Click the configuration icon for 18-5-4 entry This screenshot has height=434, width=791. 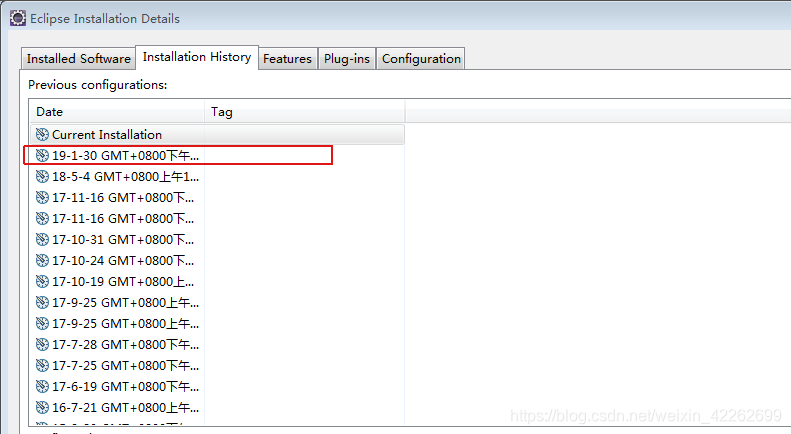point(42,177)
